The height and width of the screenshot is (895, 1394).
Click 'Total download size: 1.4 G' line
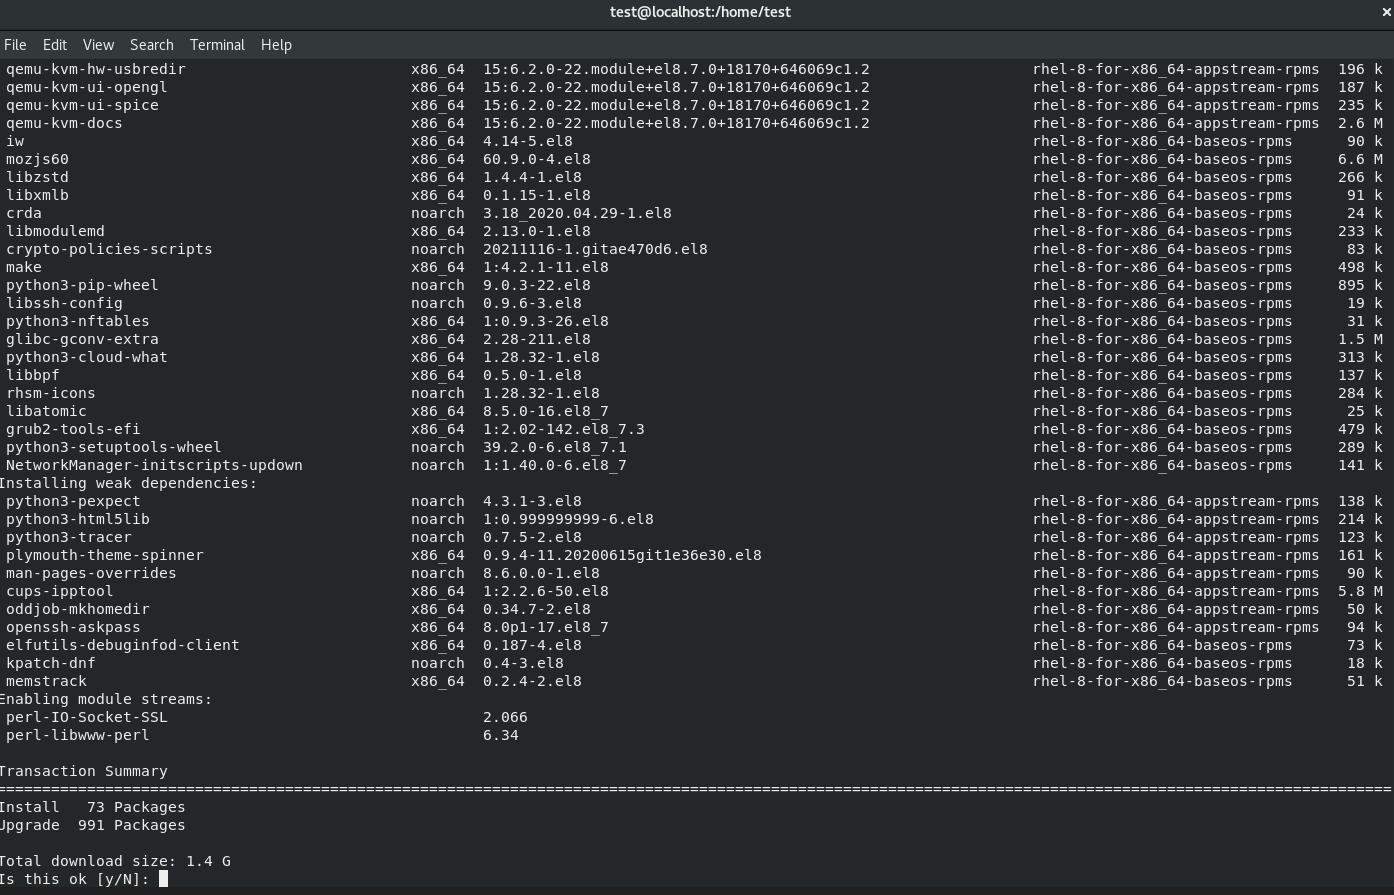coord(115,861)
